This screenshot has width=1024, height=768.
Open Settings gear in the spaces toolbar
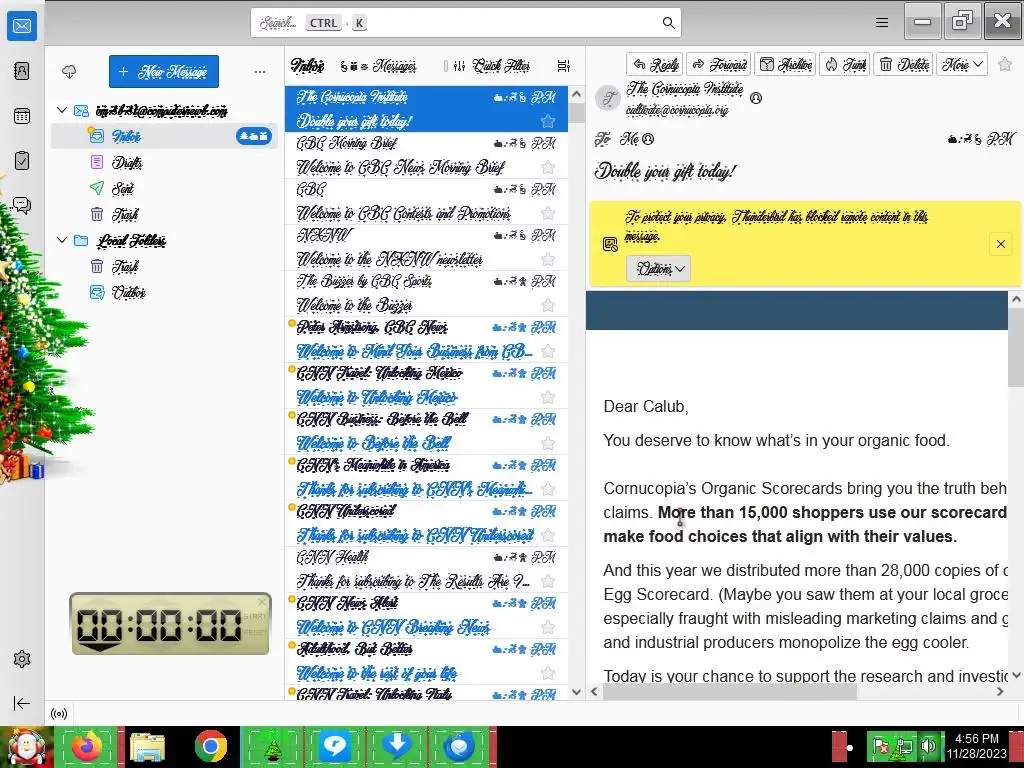[22, 659]
